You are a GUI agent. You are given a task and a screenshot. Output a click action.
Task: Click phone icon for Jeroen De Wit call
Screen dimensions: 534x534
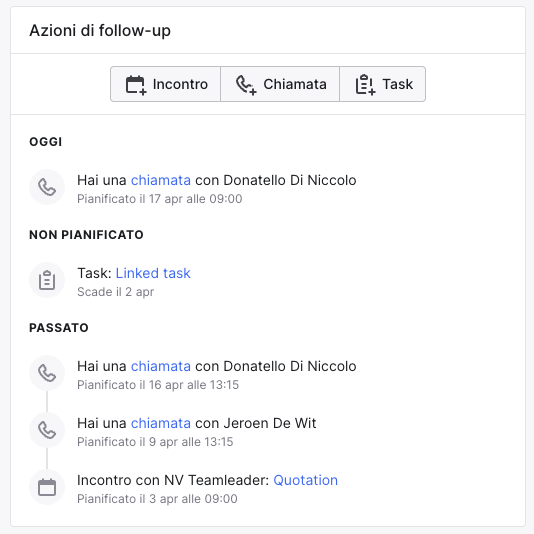point(47,430)
